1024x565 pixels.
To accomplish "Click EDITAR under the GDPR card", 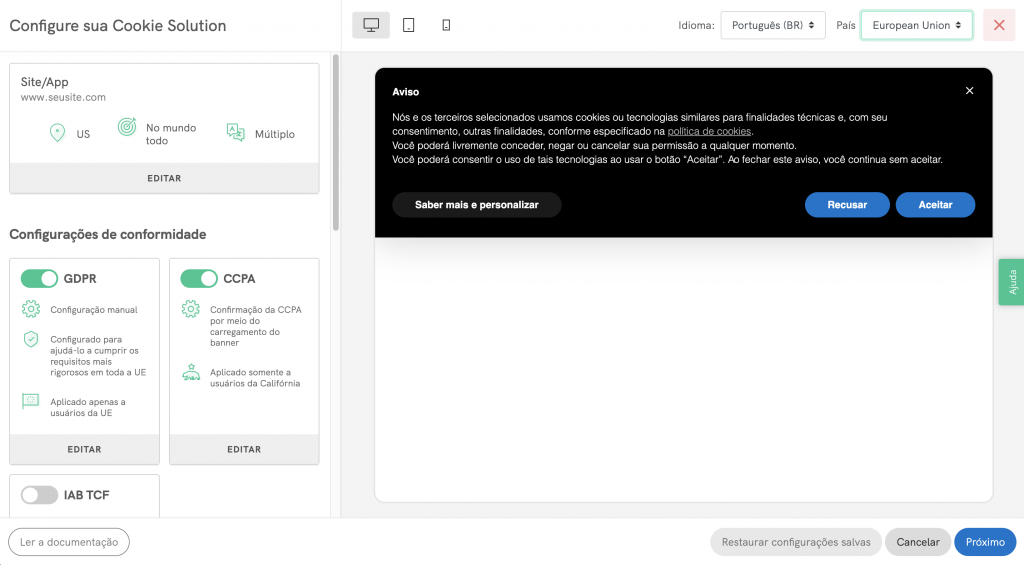I will 84,449.
